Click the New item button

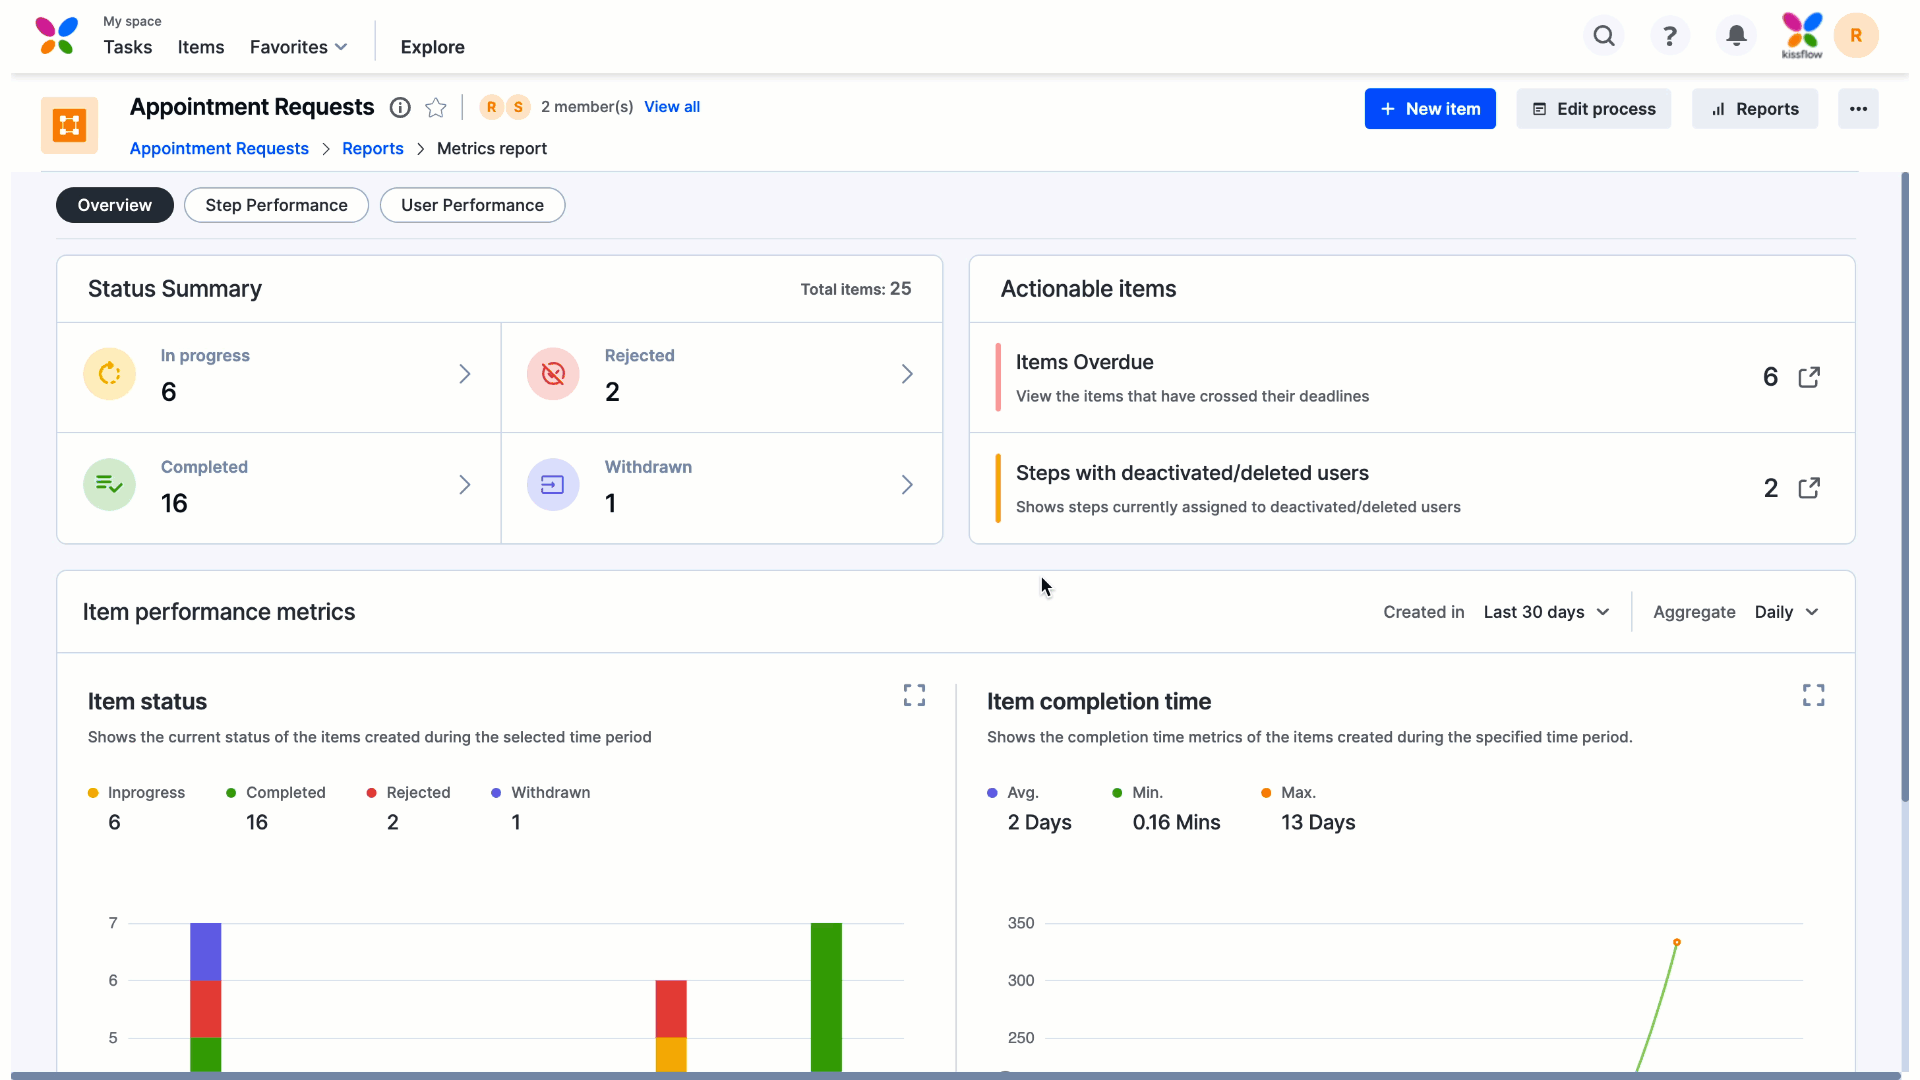(x=1429, y=109)
